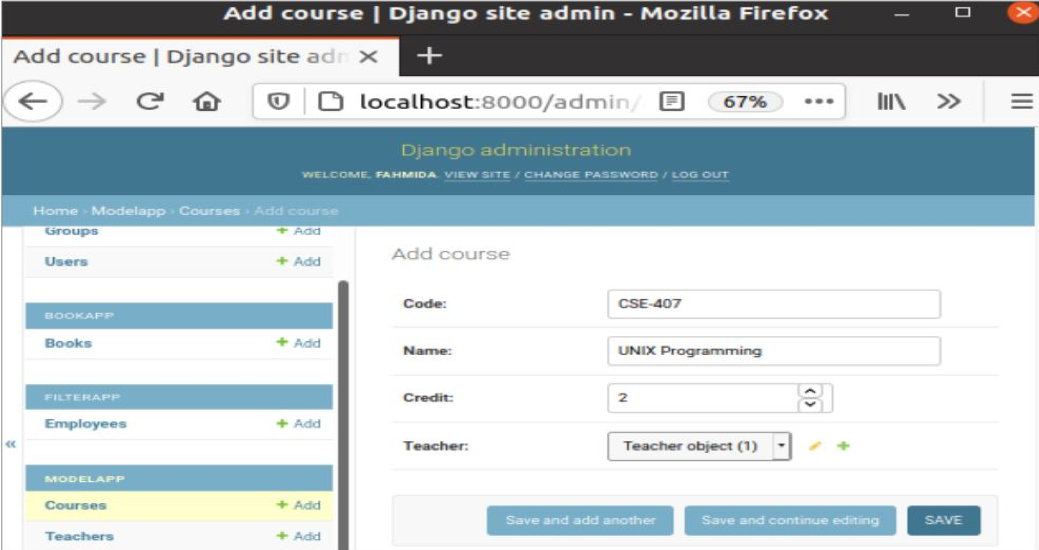The width and height of the screenshot is (1039, 550).
Task: Click Add next to Employees
Action: tap(299, 423)
